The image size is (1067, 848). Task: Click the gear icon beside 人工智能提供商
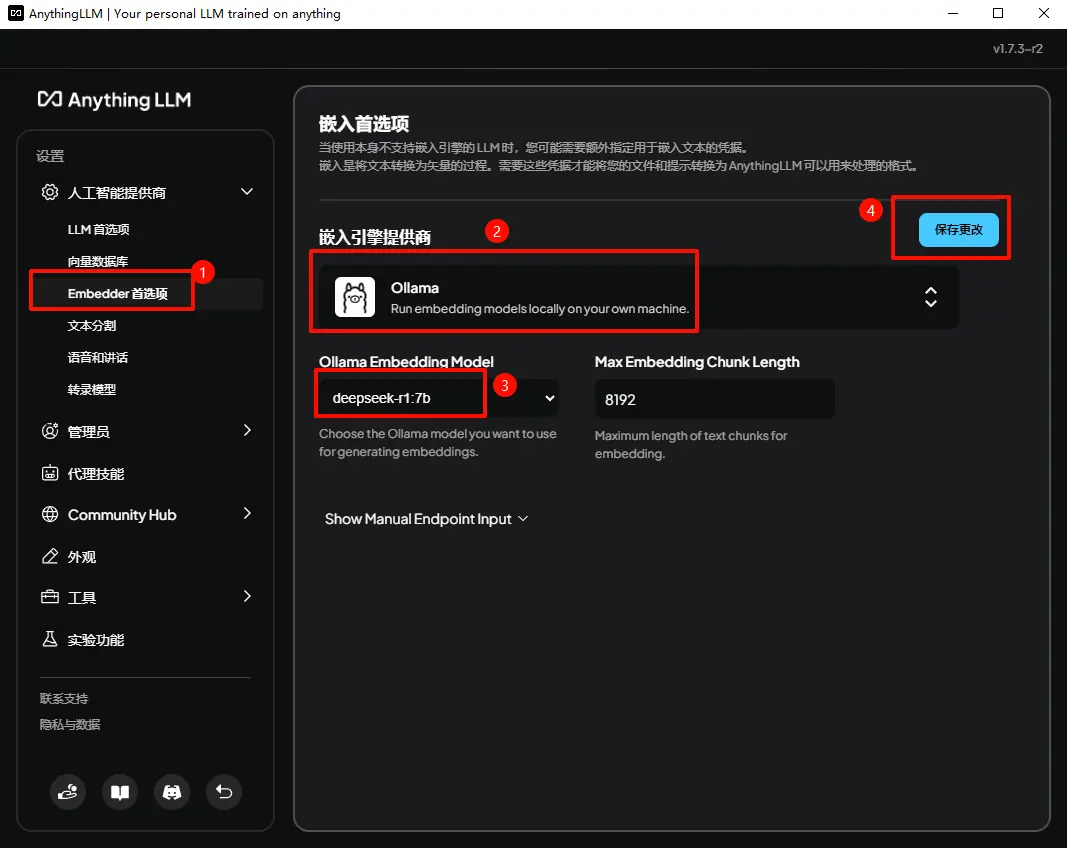click(x=50, y=193)
